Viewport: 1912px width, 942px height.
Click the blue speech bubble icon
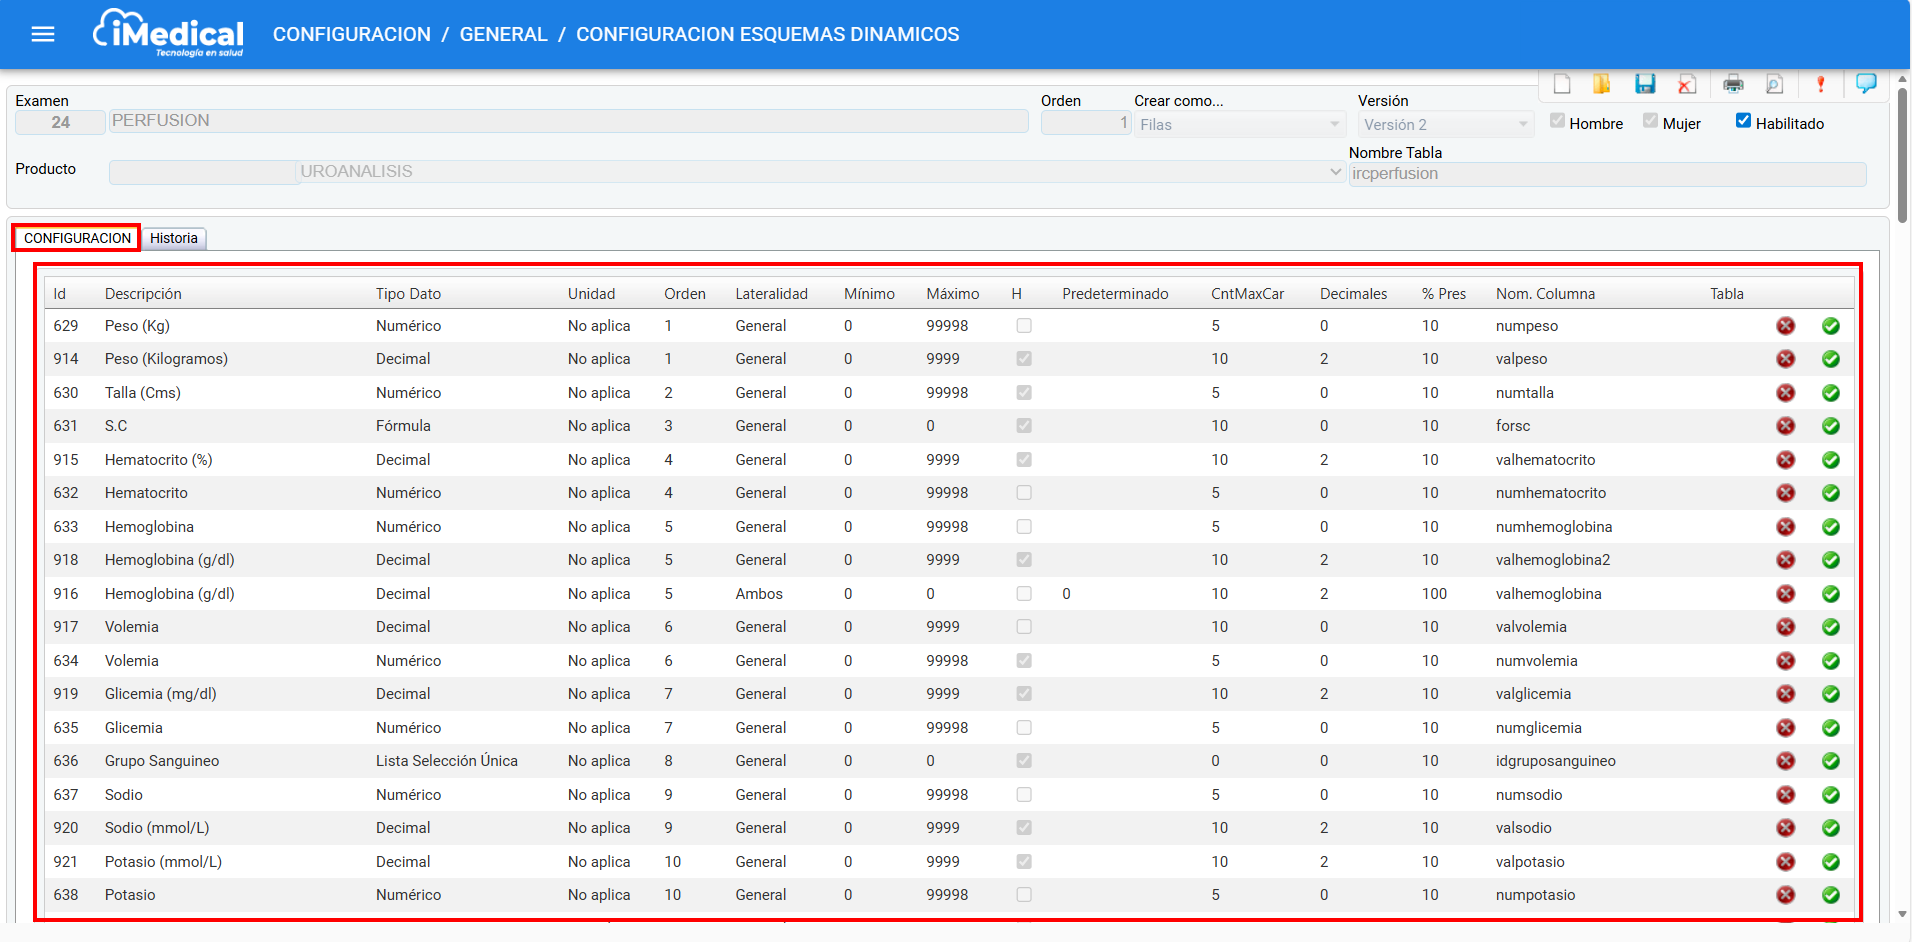coord(1866,83)
